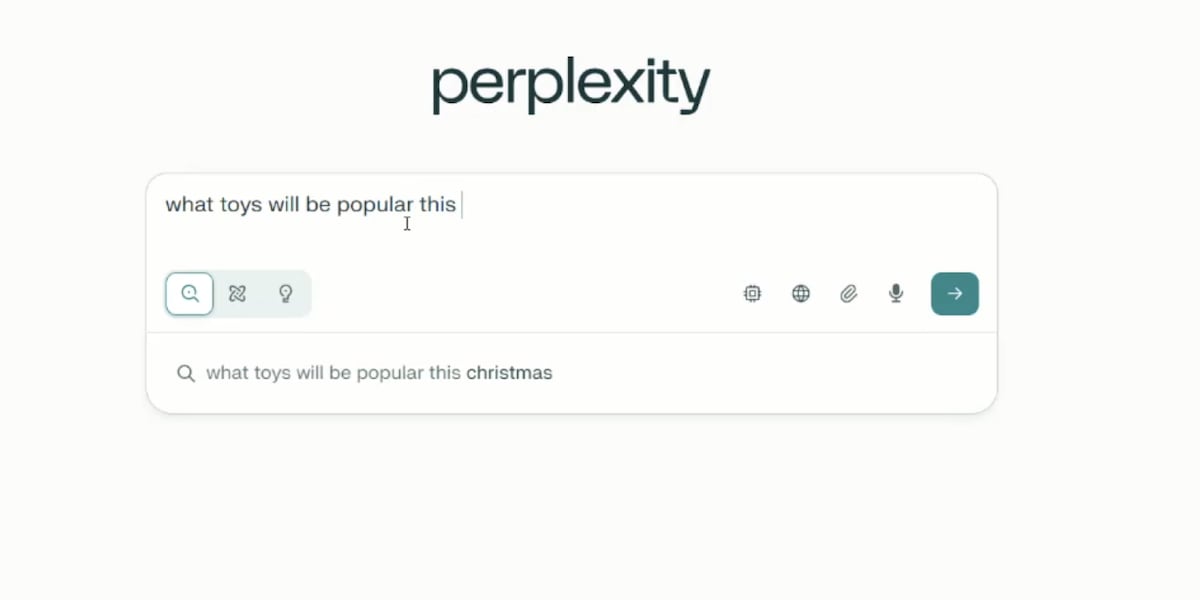Image resolution: width=1200 pixels, height=600 pixels.
Task: Click the word "popular" in typed query
Action: tap(375, 205)
